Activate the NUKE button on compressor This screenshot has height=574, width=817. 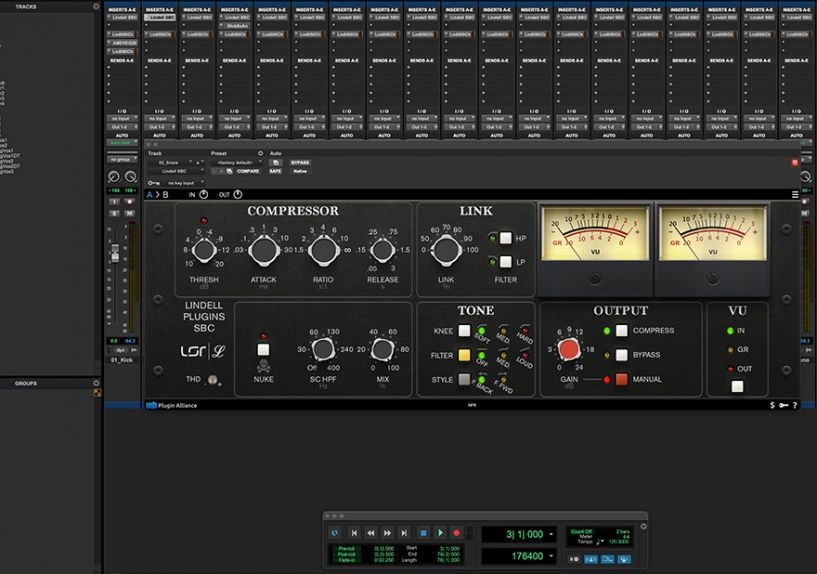(264, 350)
